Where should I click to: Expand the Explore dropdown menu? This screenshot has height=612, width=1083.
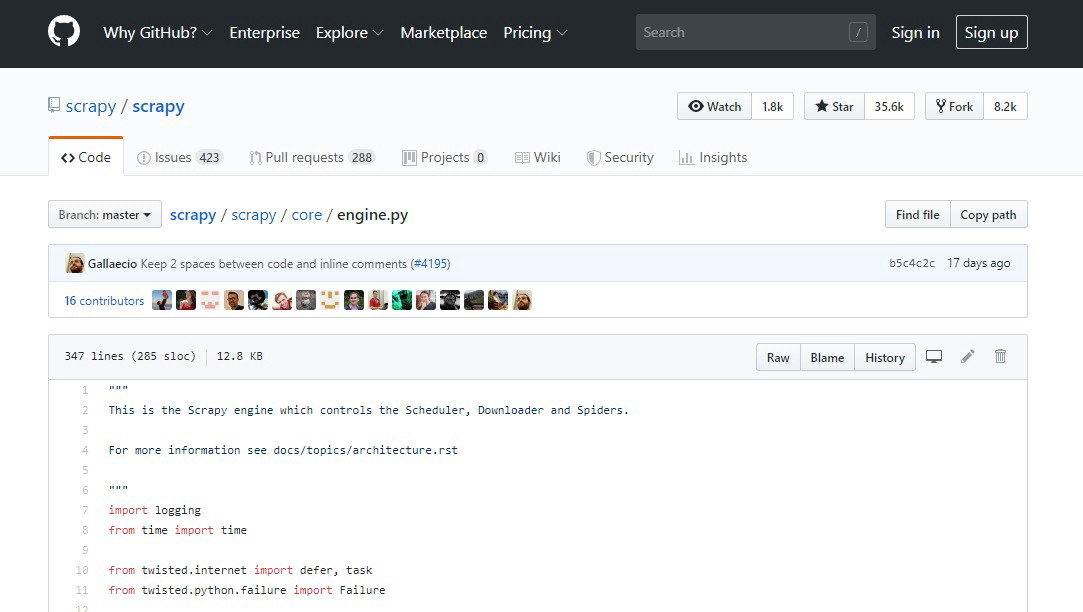[x=349, y=32]
